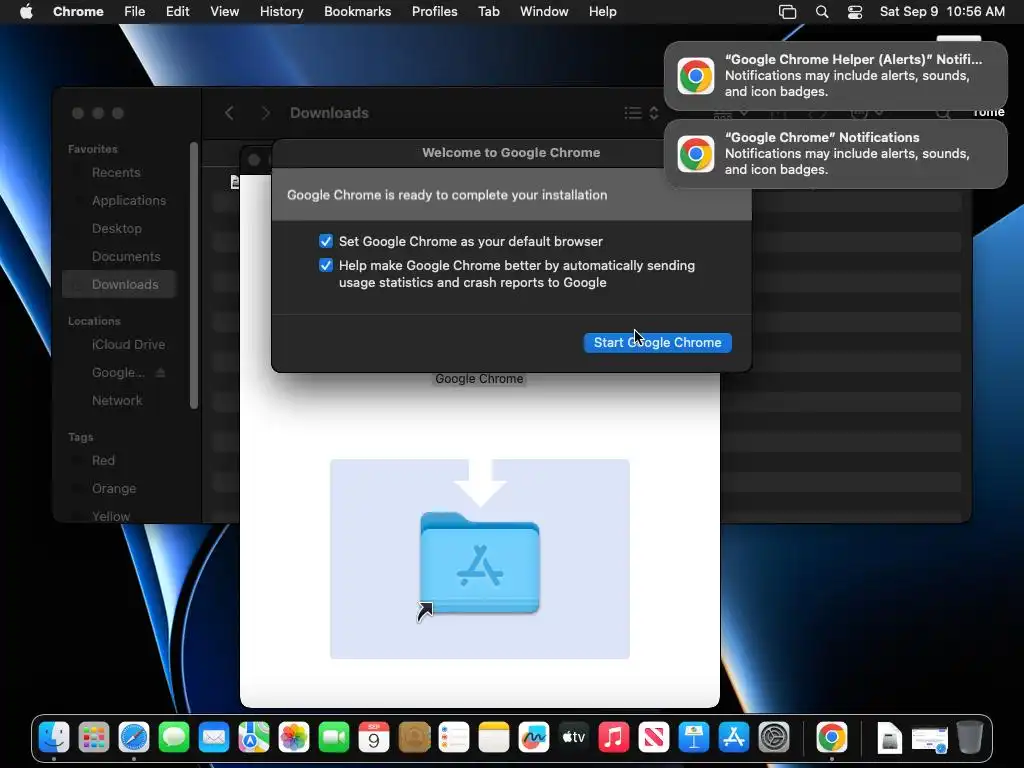The height and width of the screenshot is (768, 1024).
Task: Open Apple TV from the Dock
Action: coord(574,738)
